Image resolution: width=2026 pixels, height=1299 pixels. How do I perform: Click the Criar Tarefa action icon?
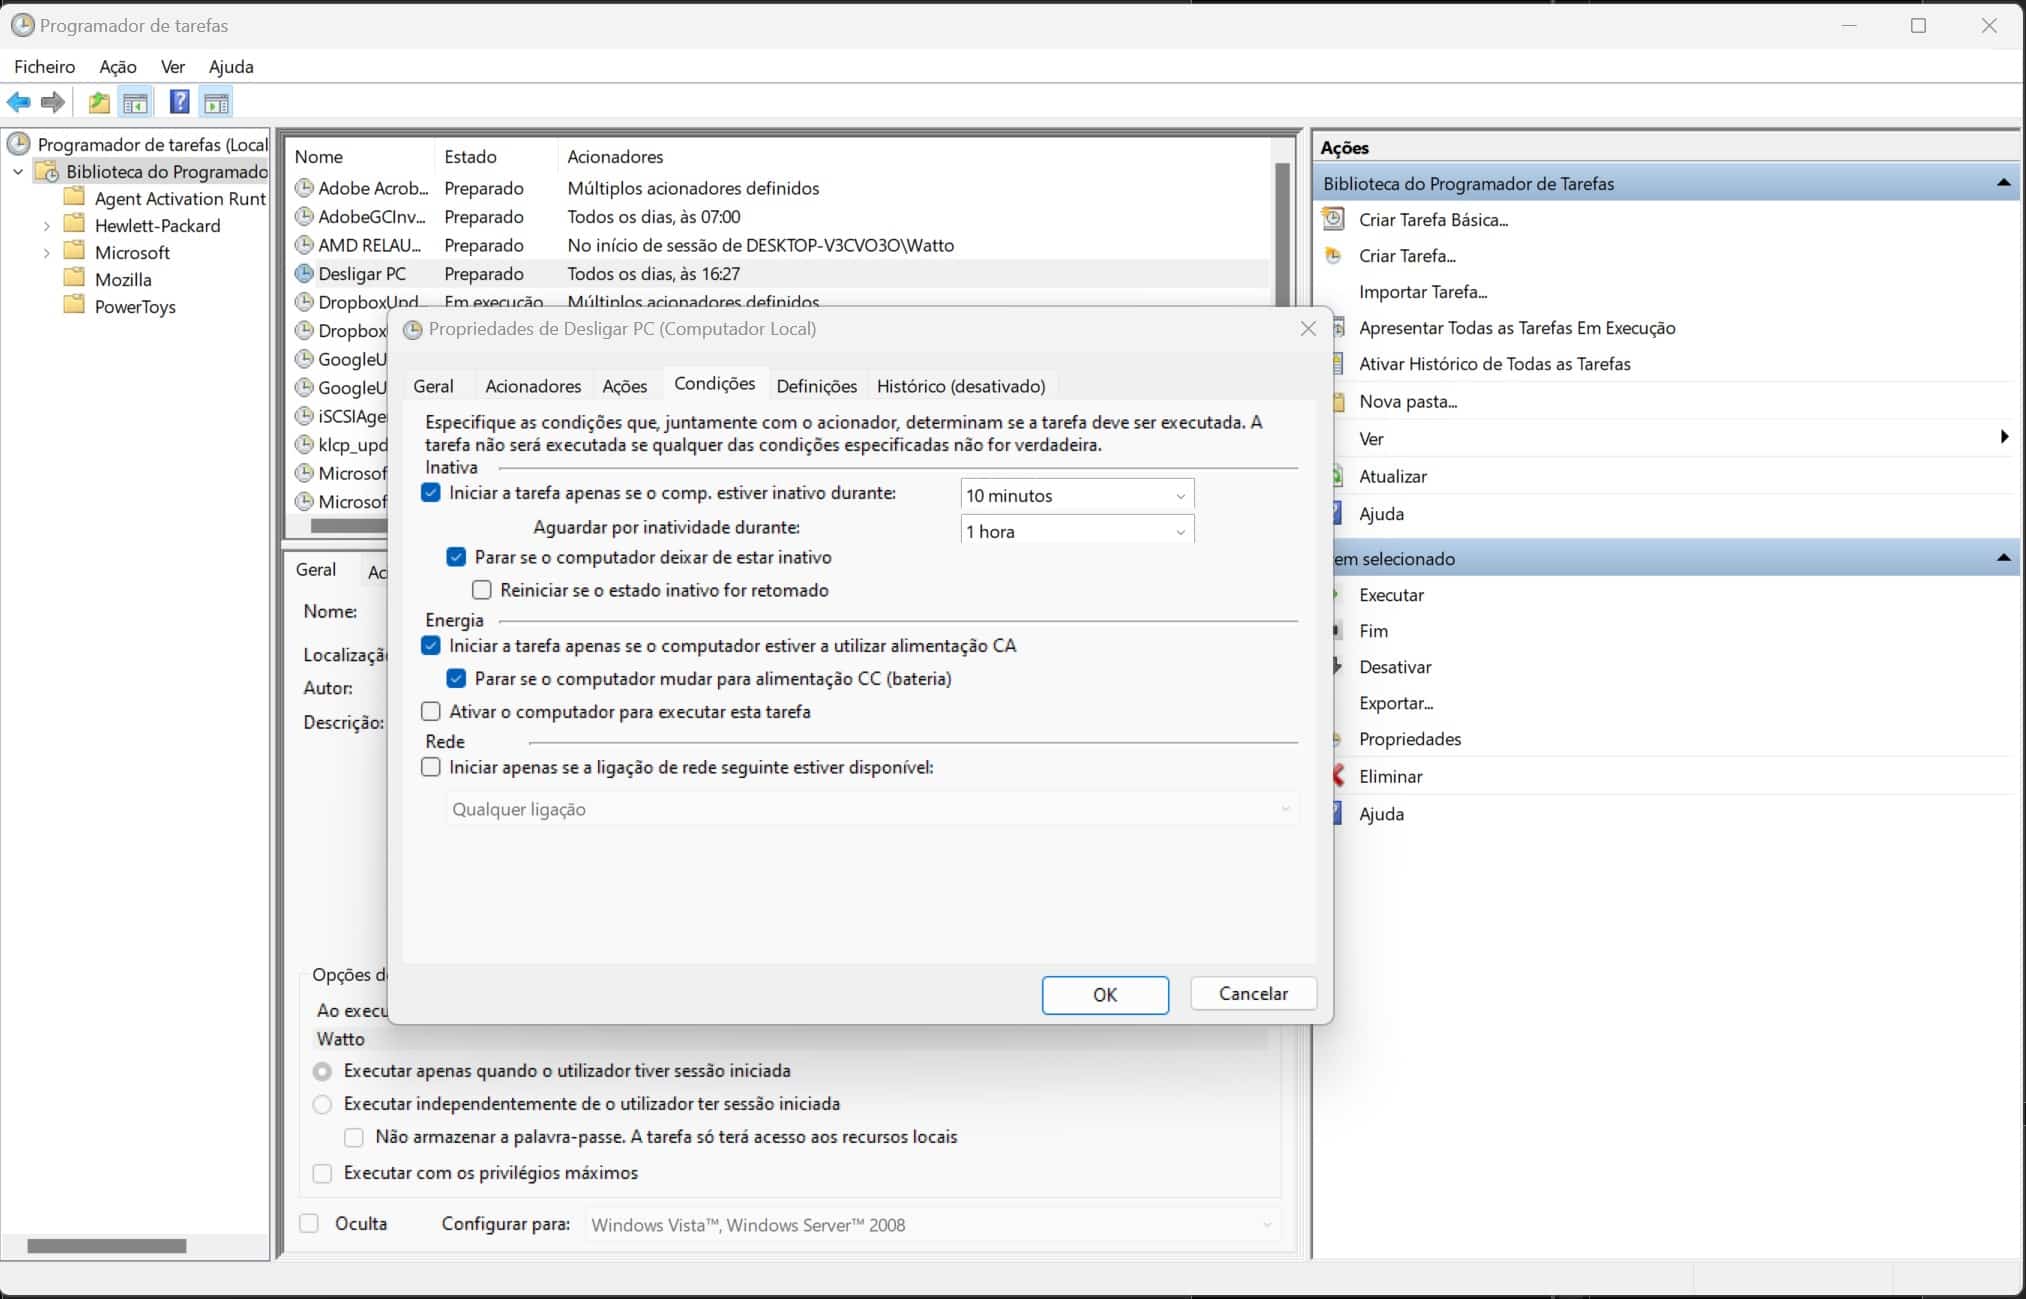pos(1333,255)
